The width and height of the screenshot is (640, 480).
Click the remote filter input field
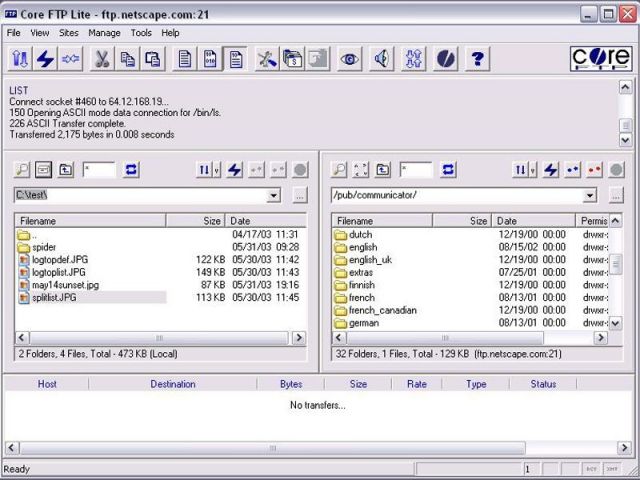[416, 169]
